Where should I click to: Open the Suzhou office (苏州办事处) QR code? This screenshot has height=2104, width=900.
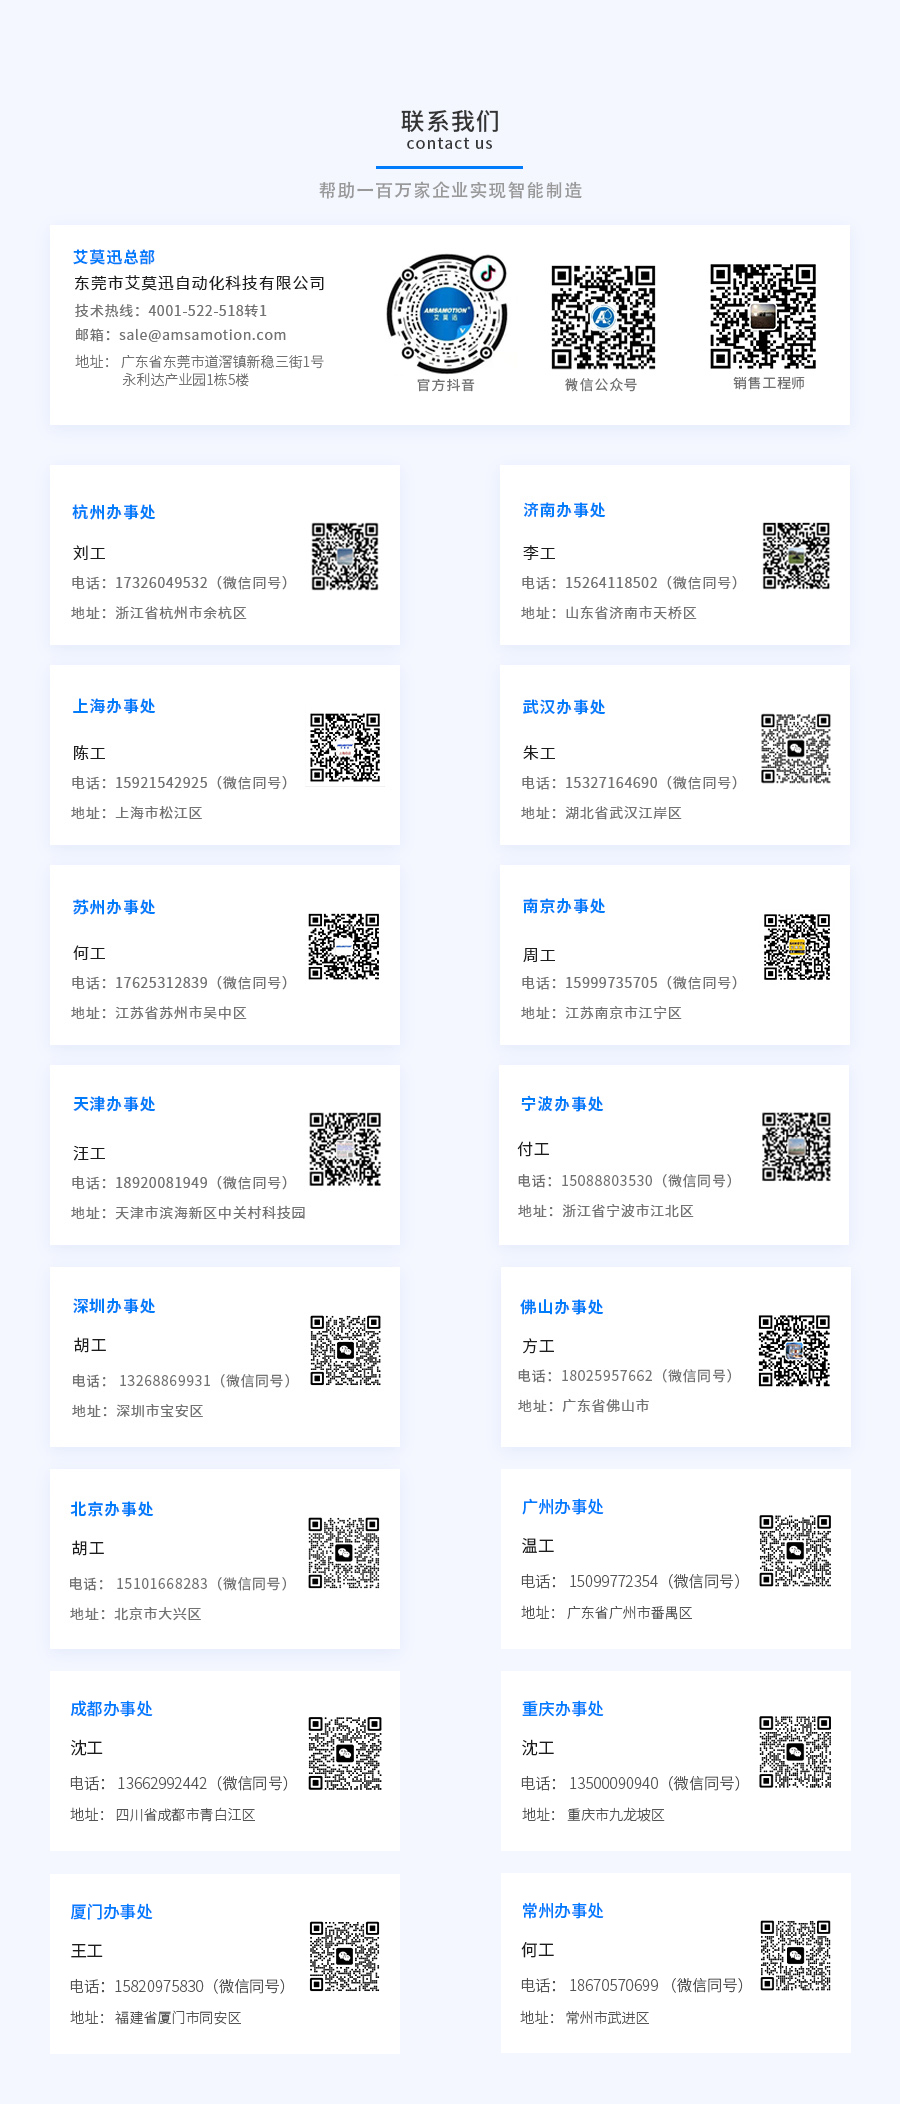pos(344,946)
